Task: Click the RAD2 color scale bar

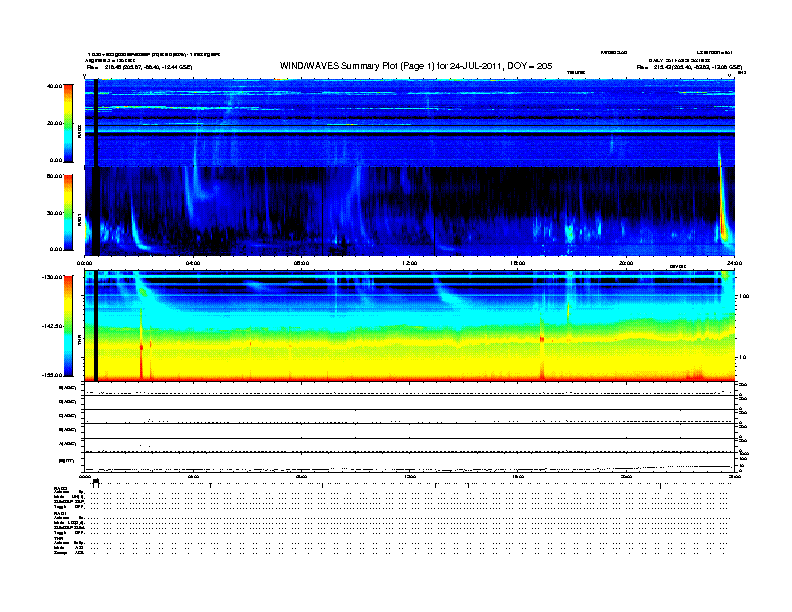Action: (68, 123)
